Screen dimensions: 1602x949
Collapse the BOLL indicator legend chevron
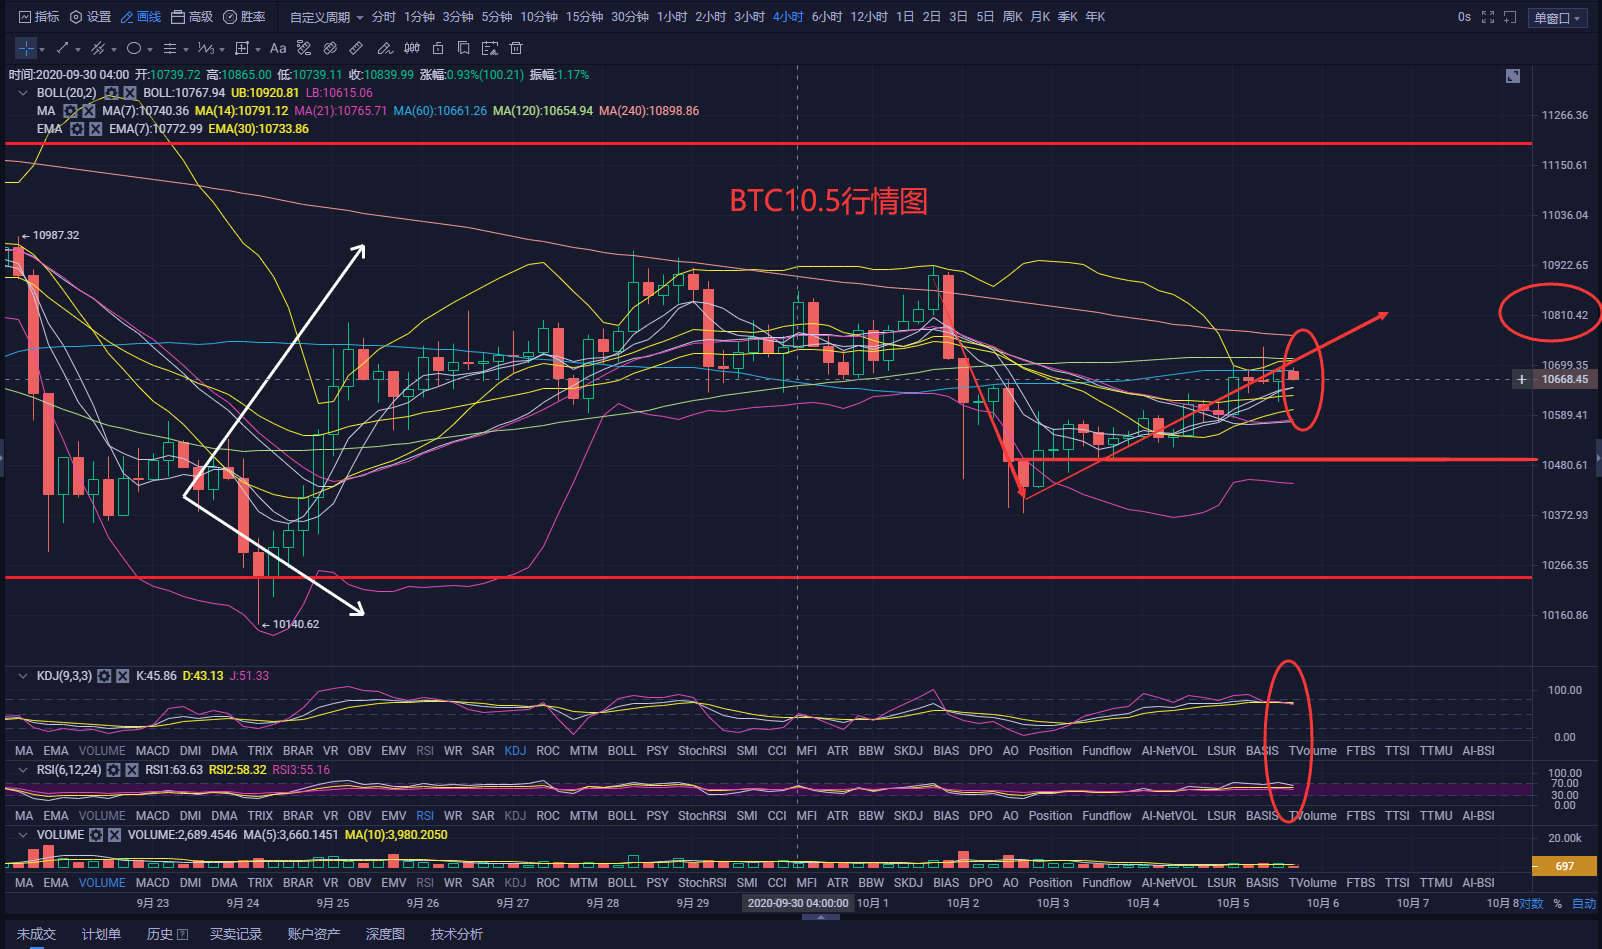click(x=23, y=93)
